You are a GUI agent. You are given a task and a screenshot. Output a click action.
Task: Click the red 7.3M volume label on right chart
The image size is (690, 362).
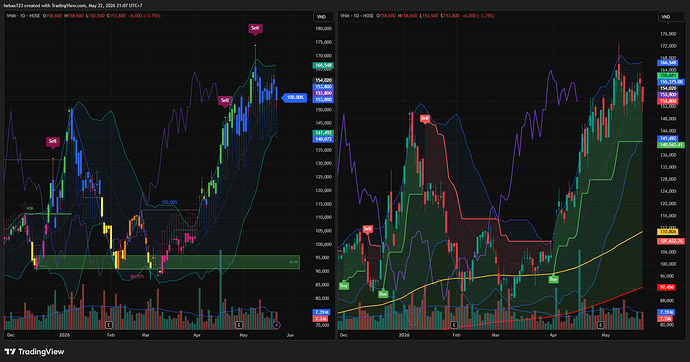point(666,318)
